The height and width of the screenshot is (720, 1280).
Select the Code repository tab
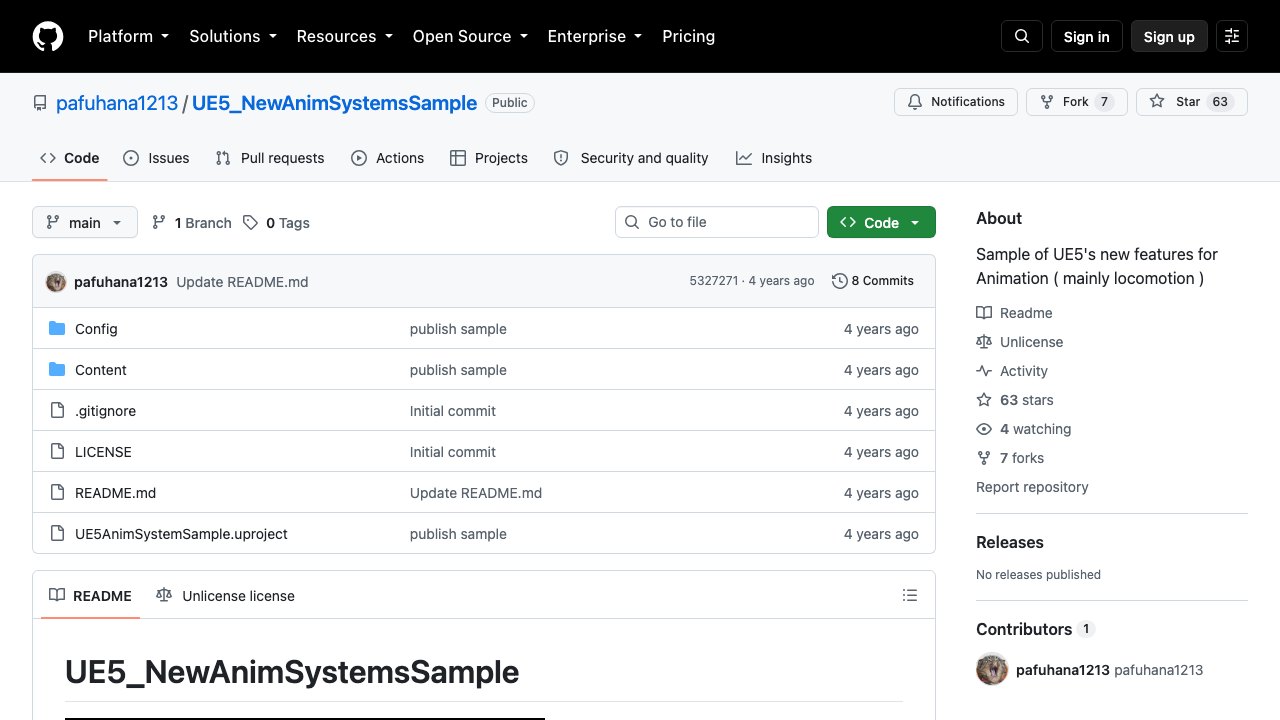(70, 158)
